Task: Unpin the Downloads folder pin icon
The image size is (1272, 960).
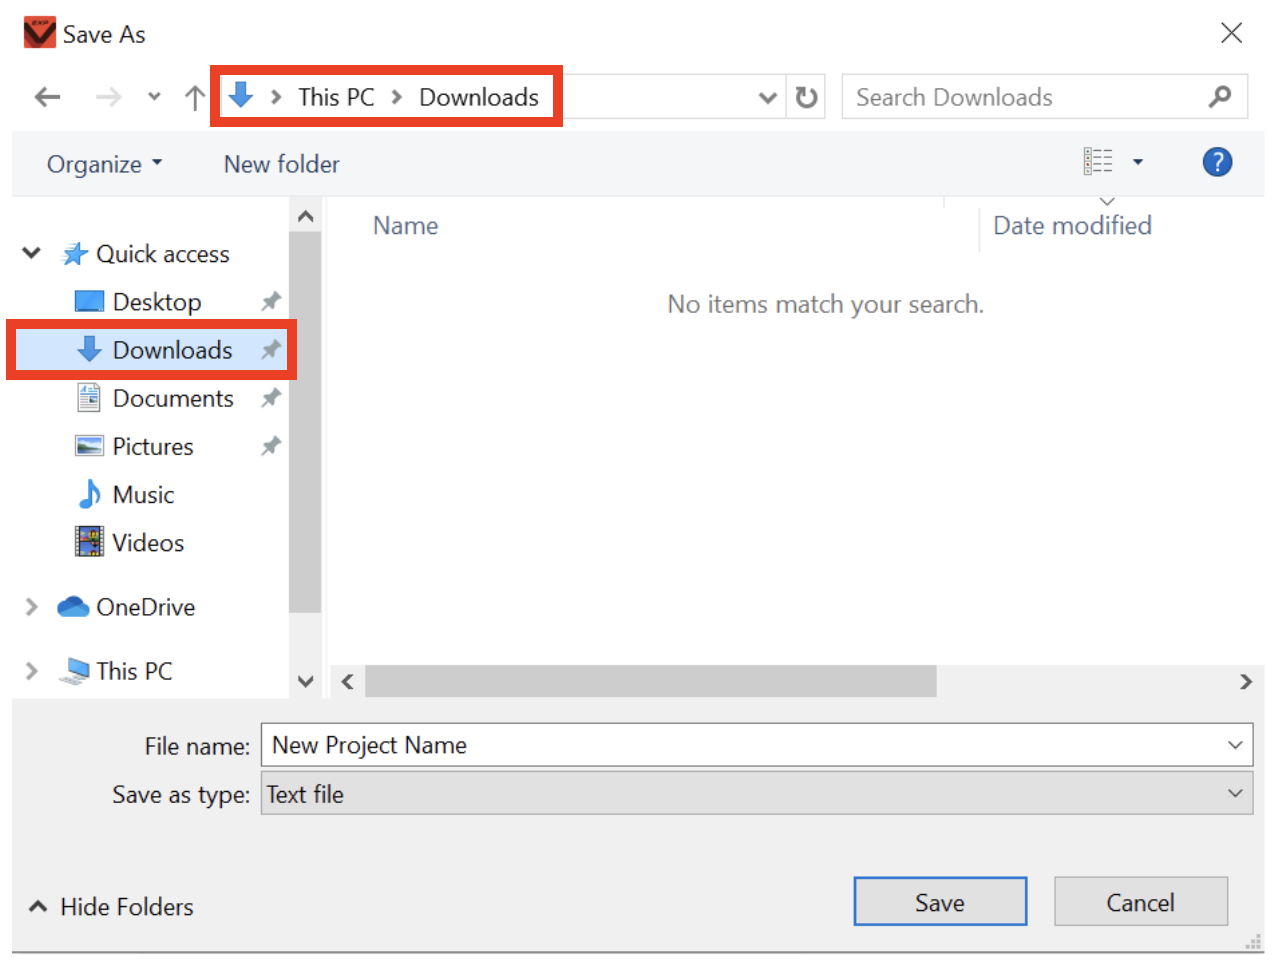Action: pos(270,350)
